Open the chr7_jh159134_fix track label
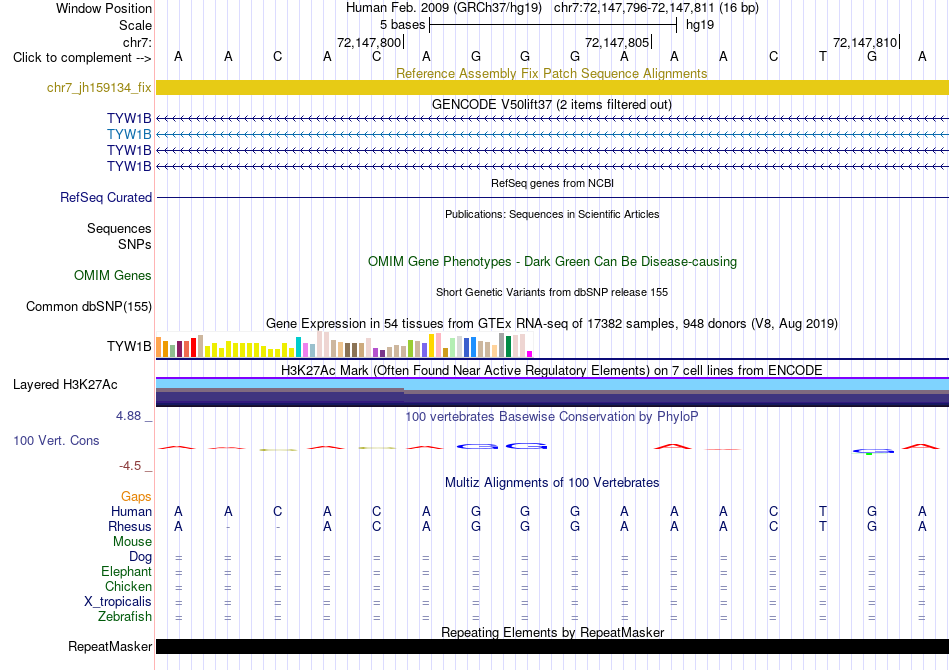This screenshot has width=950, height=670. (99, 87)
